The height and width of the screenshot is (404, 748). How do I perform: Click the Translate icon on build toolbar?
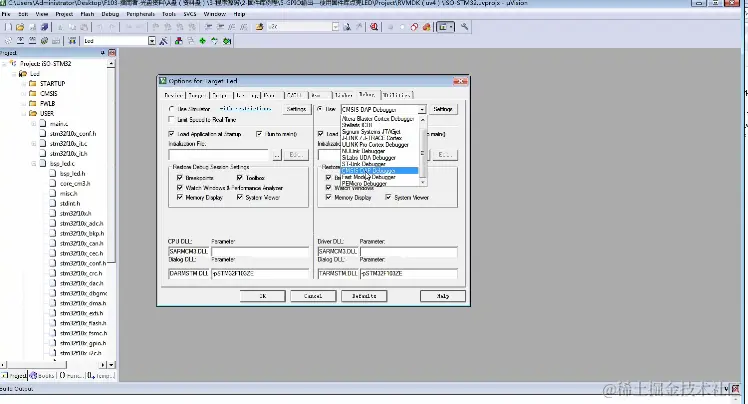pyautogui.click(x=8, y=41)
